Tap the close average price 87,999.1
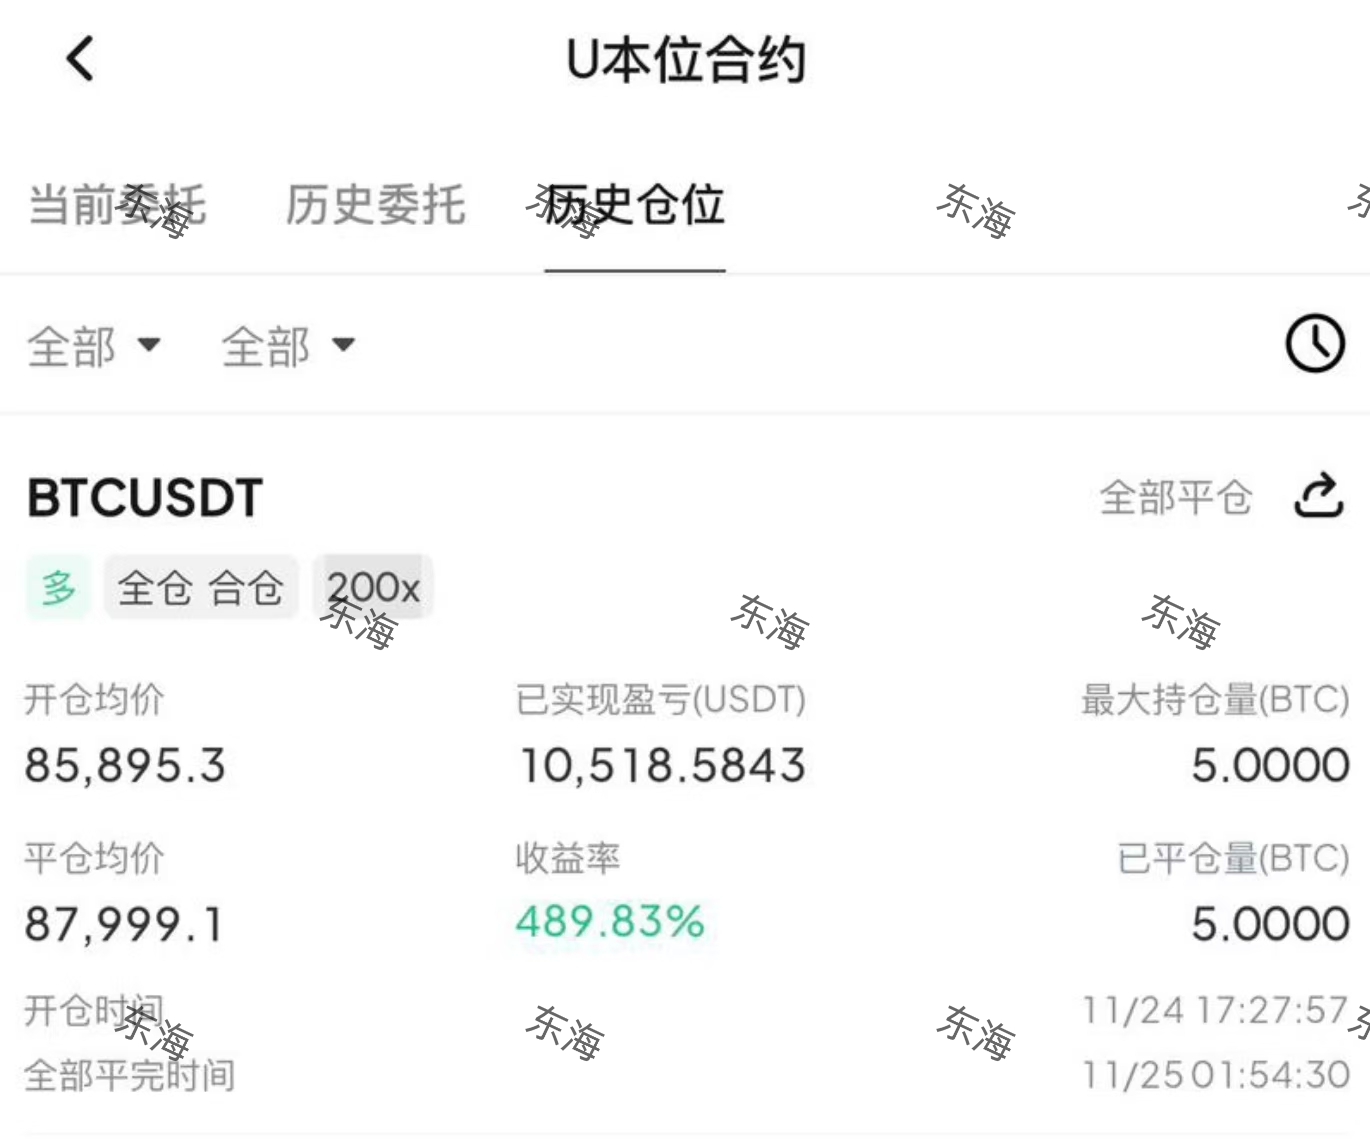 point(124,924)
